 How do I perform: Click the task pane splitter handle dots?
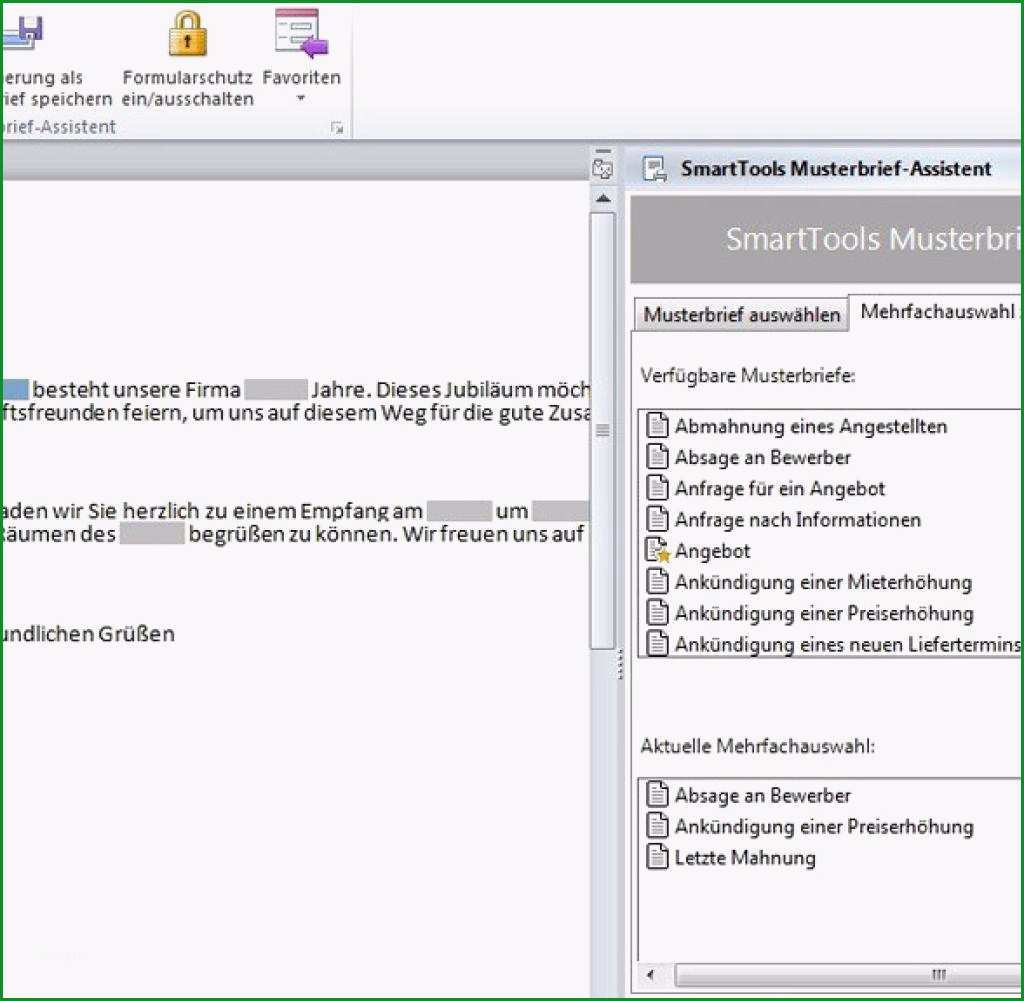click(x=620, y=664)
